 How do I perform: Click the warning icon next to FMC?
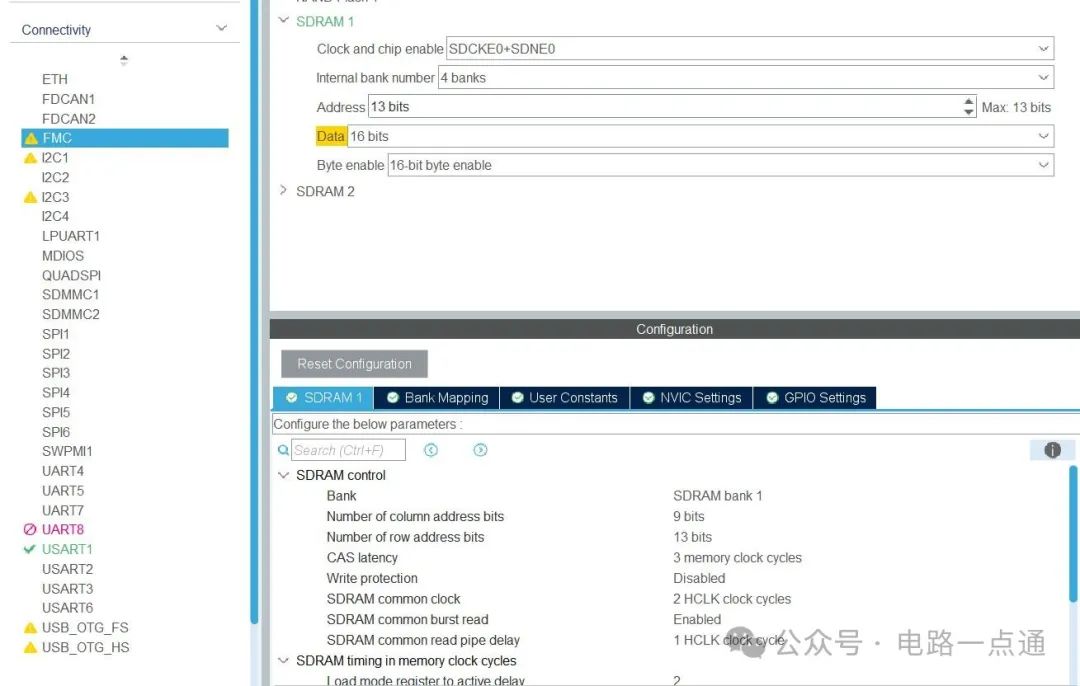coord(30,138)
